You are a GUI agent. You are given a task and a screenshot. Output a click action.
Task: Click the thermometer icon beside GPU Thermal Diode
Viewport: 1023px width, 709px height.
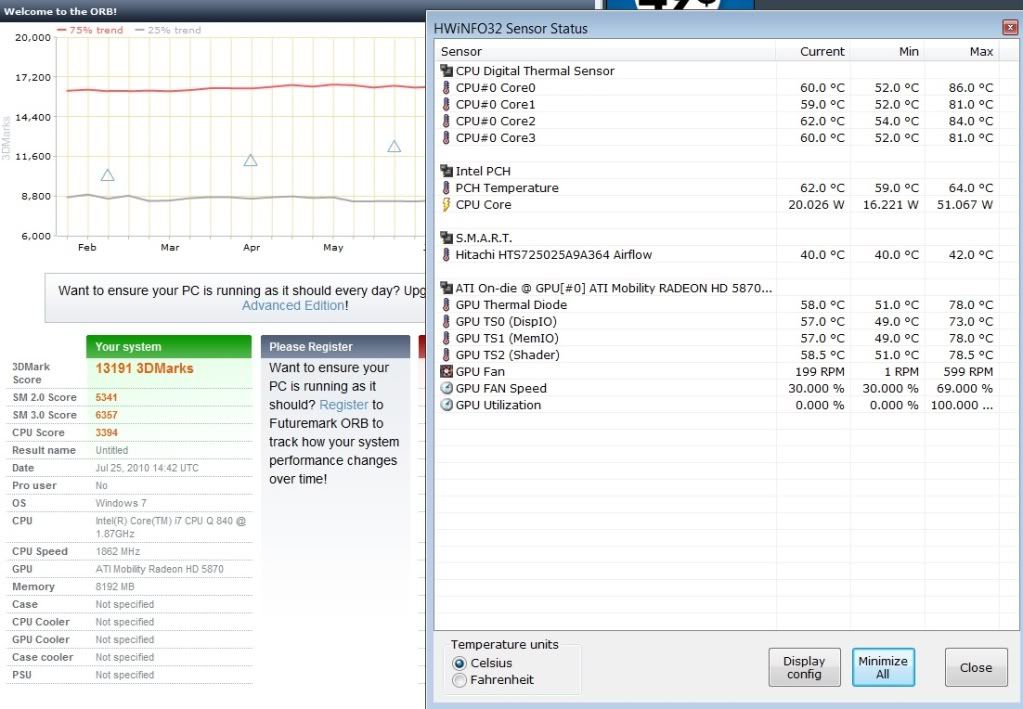point(446,305)
